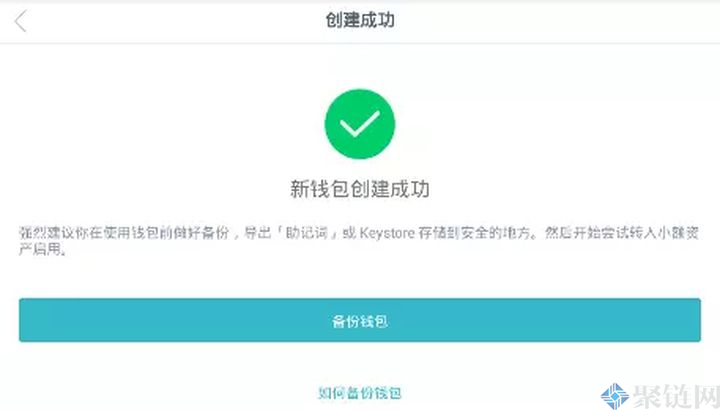Select the 新钱包创建成功 heading
Viewport: 720px width, 410px height.
(360, 189)
